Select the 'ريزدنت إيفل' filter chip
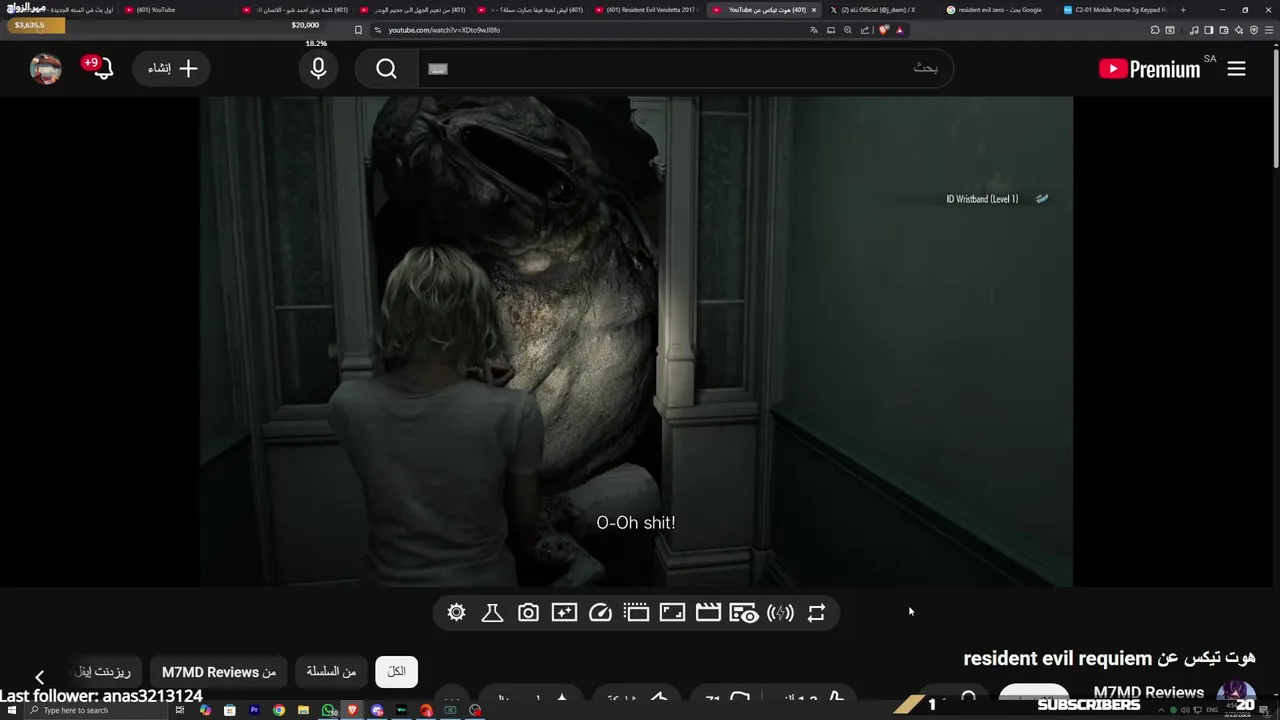1280x720 pixels. click(104, 672)
